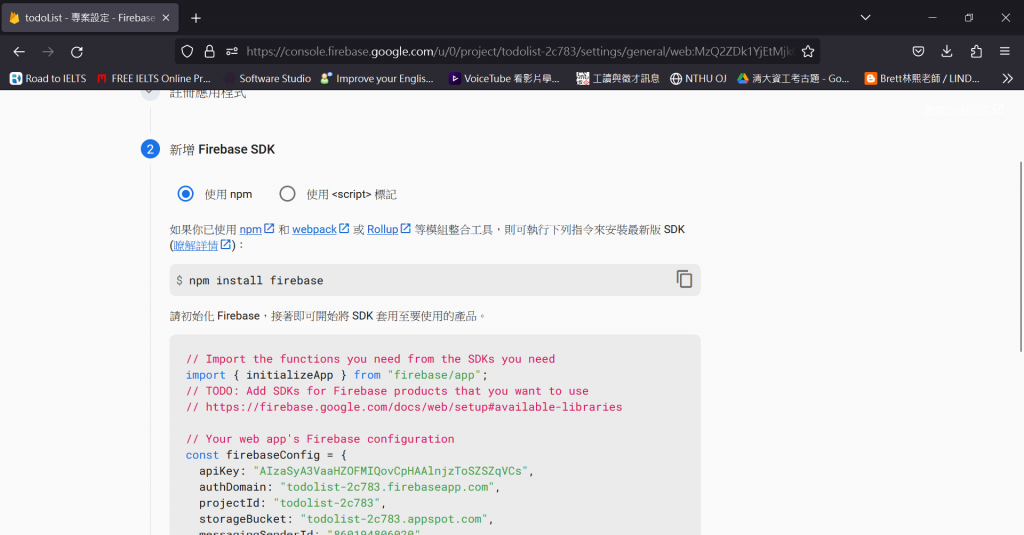Image resolution: width=1024 pixels, height=535 pixels.
Task: Open the Firefox hamburger menu
Action: click(1005, 52)
